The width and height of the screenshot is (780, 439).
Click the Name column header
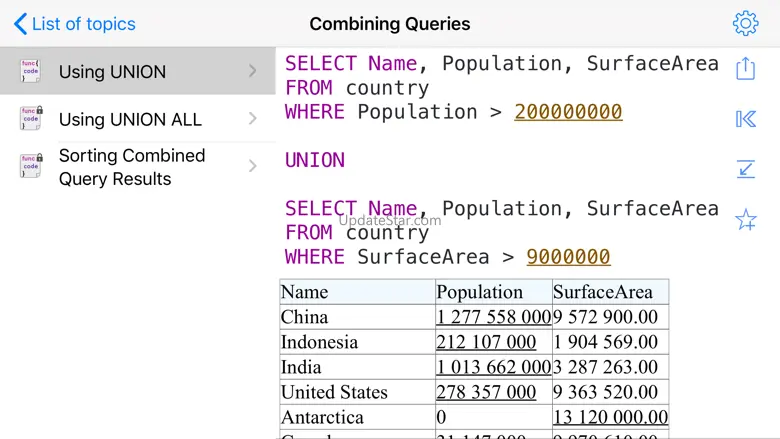357,292
